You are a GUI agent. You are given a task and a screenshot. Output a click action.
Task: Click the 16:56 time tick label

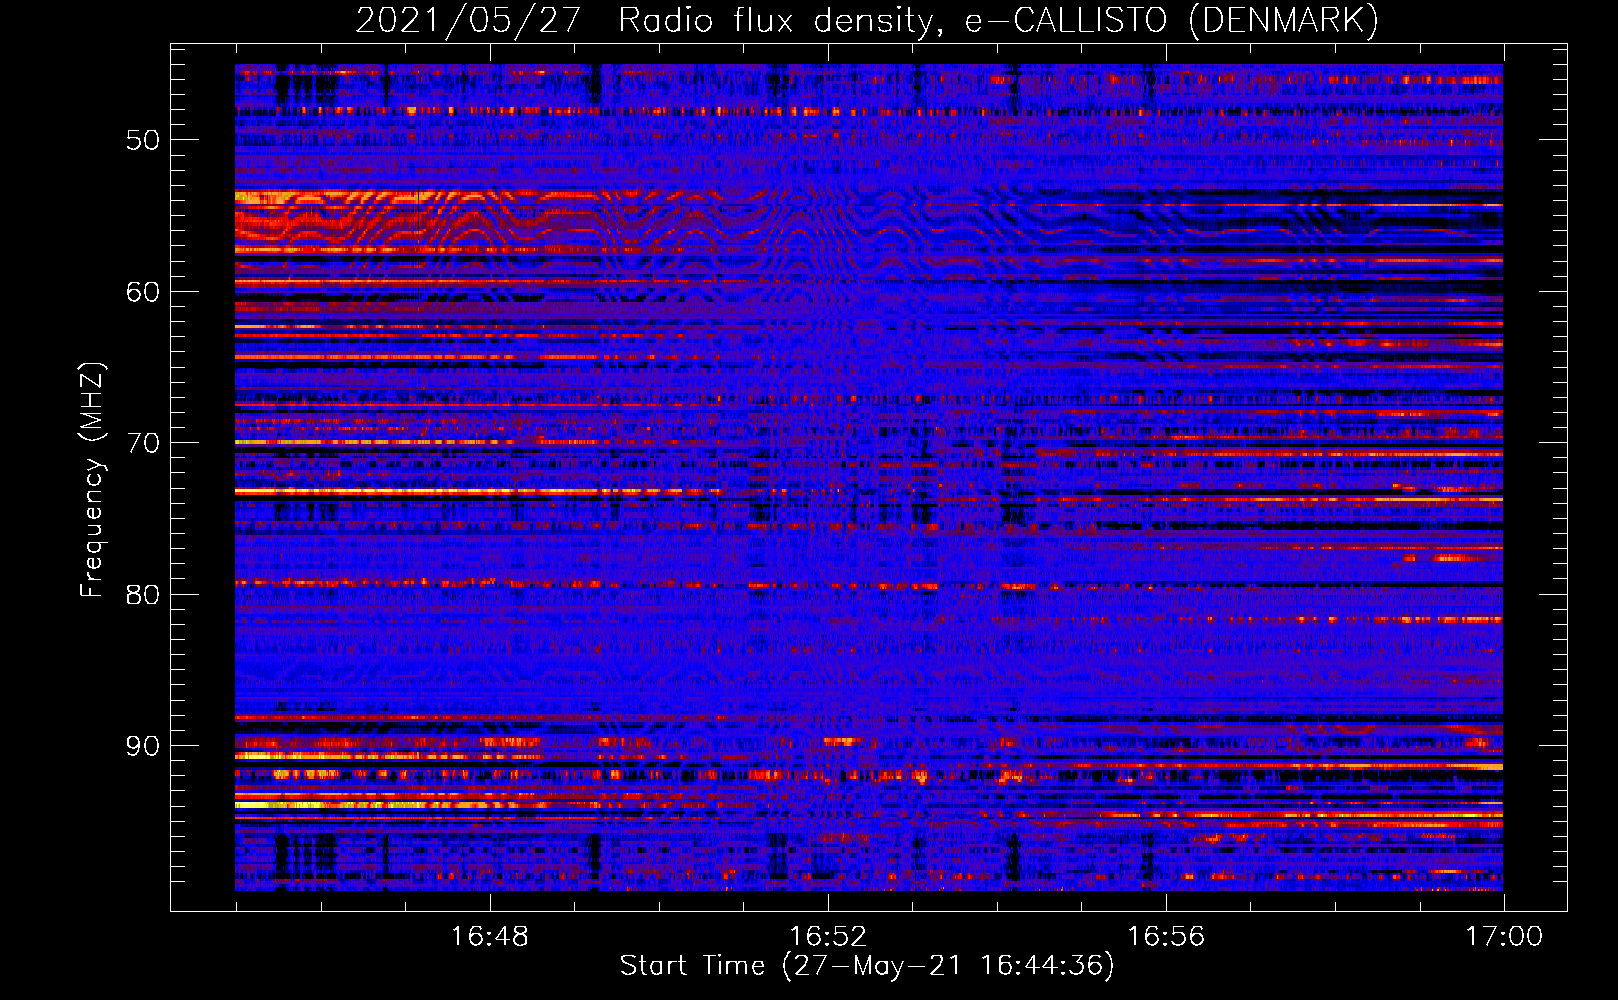[1166, 937]
